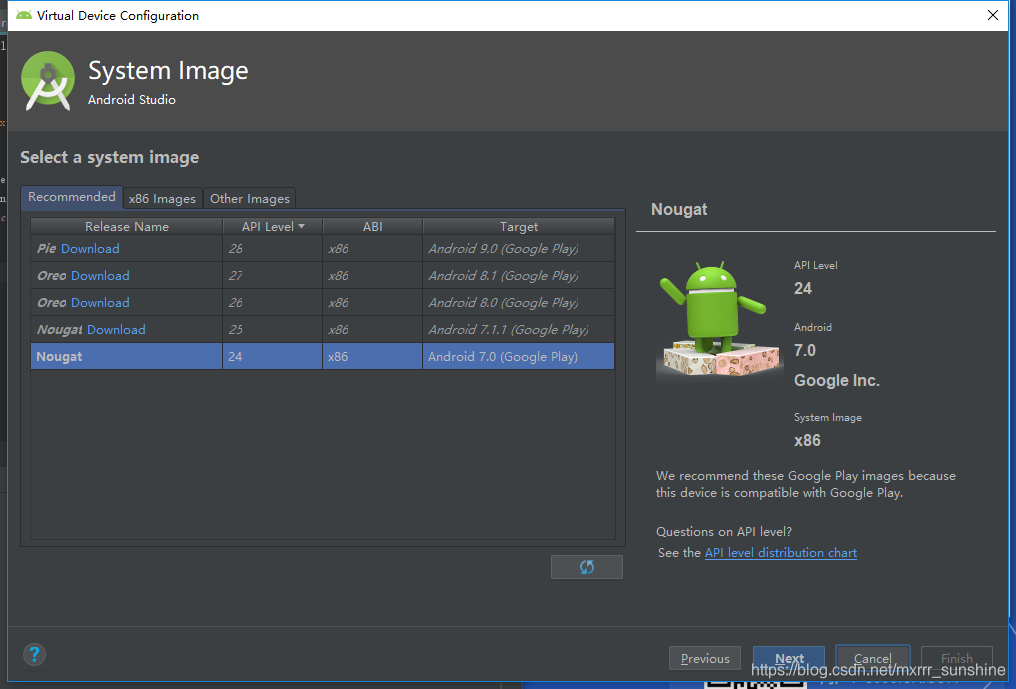Click the Pie release name

47,248
